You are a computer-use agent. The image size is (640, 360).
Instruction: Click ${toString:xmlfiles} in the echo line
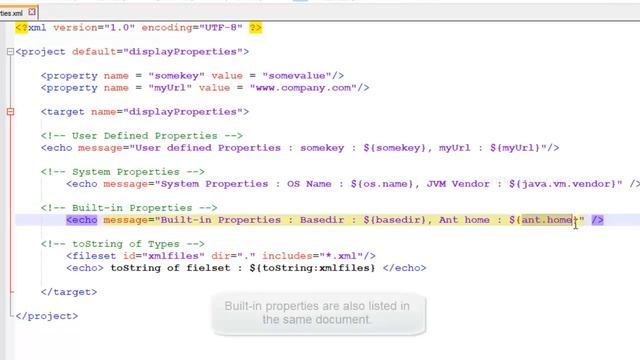[x=312, y=268]
